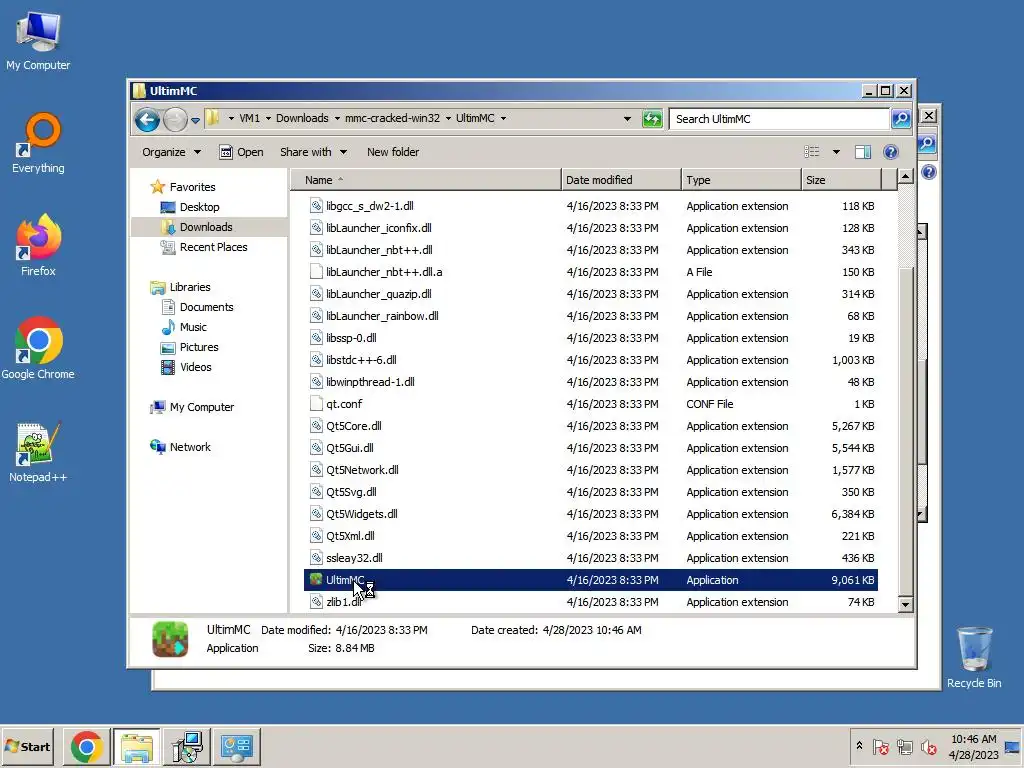Select the qt.conf file
The height and width of the screenshot is (768, 1024).
click(x=590, y=404)
